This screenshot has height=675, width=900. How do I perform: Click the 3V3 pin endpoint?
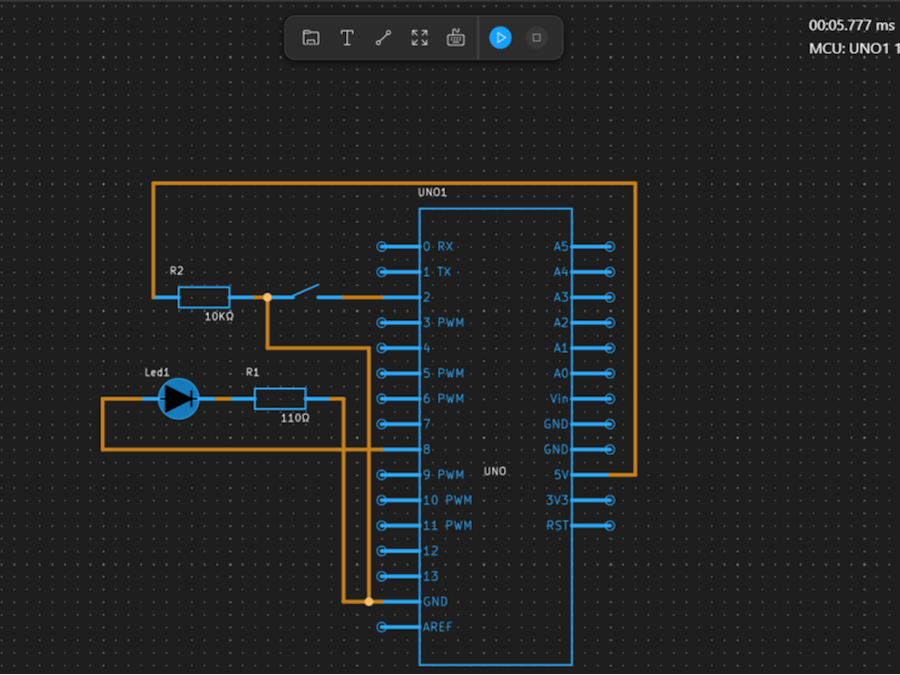(x=610, y=500)
